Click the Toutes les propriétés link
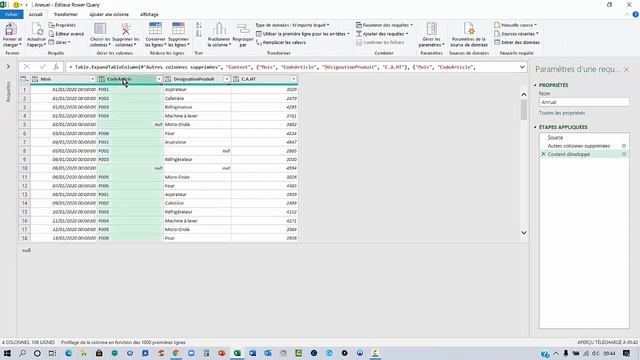640x360 pixels. click(x=562, y=113)
